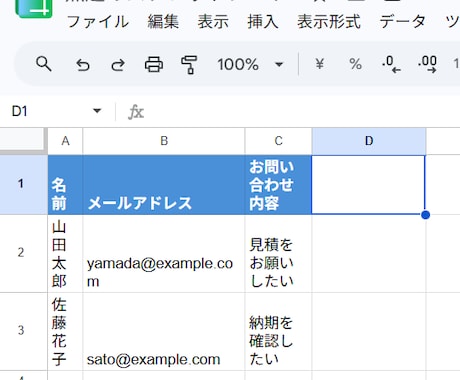Select cell containing 納期を確認したい
The image size is (460, 380).
[x=278, y=331]
